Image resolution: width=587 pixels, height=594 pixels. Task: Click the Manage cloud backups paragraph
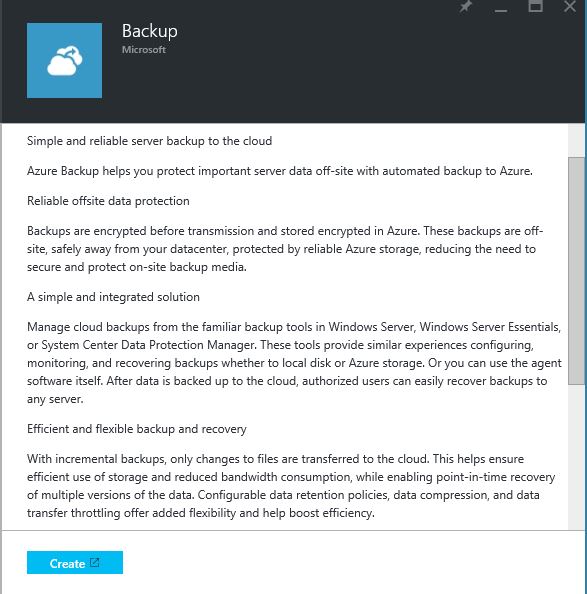click(x=294, y=363)
